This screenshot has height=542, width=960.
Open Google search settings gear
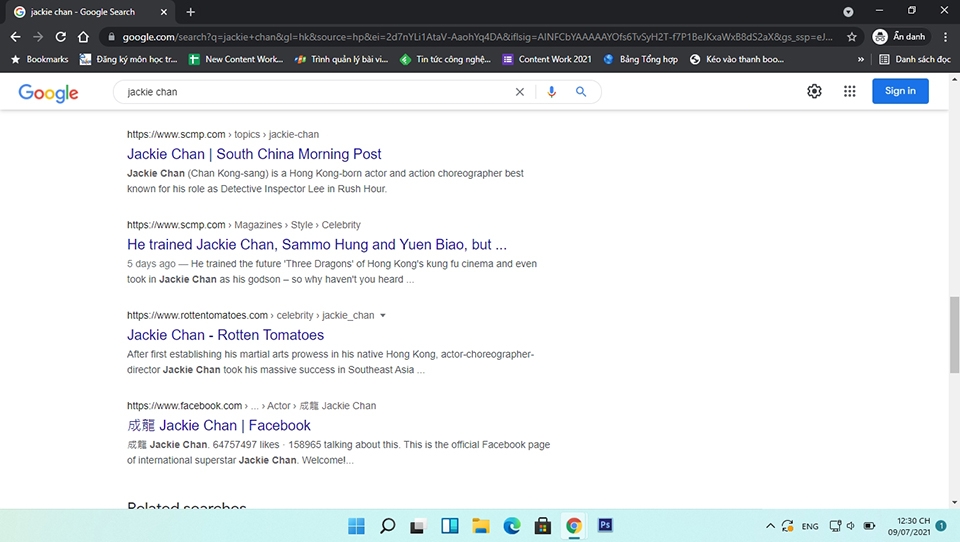coord(814,91)
